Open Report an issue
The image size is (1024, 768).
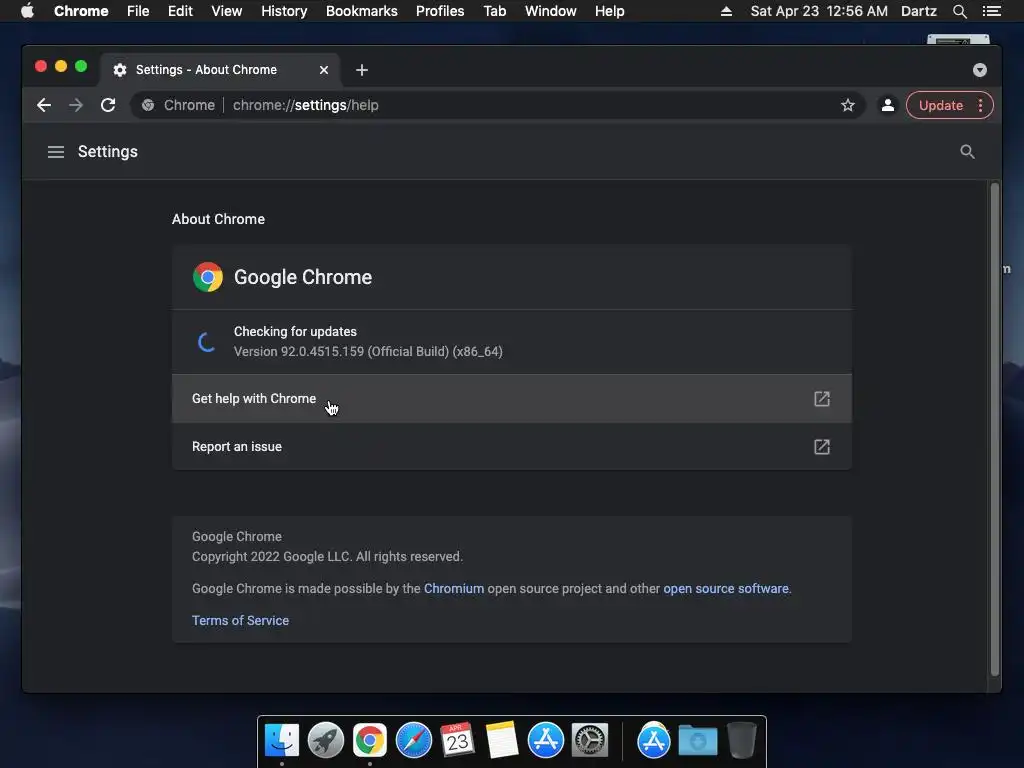point(511,447)
